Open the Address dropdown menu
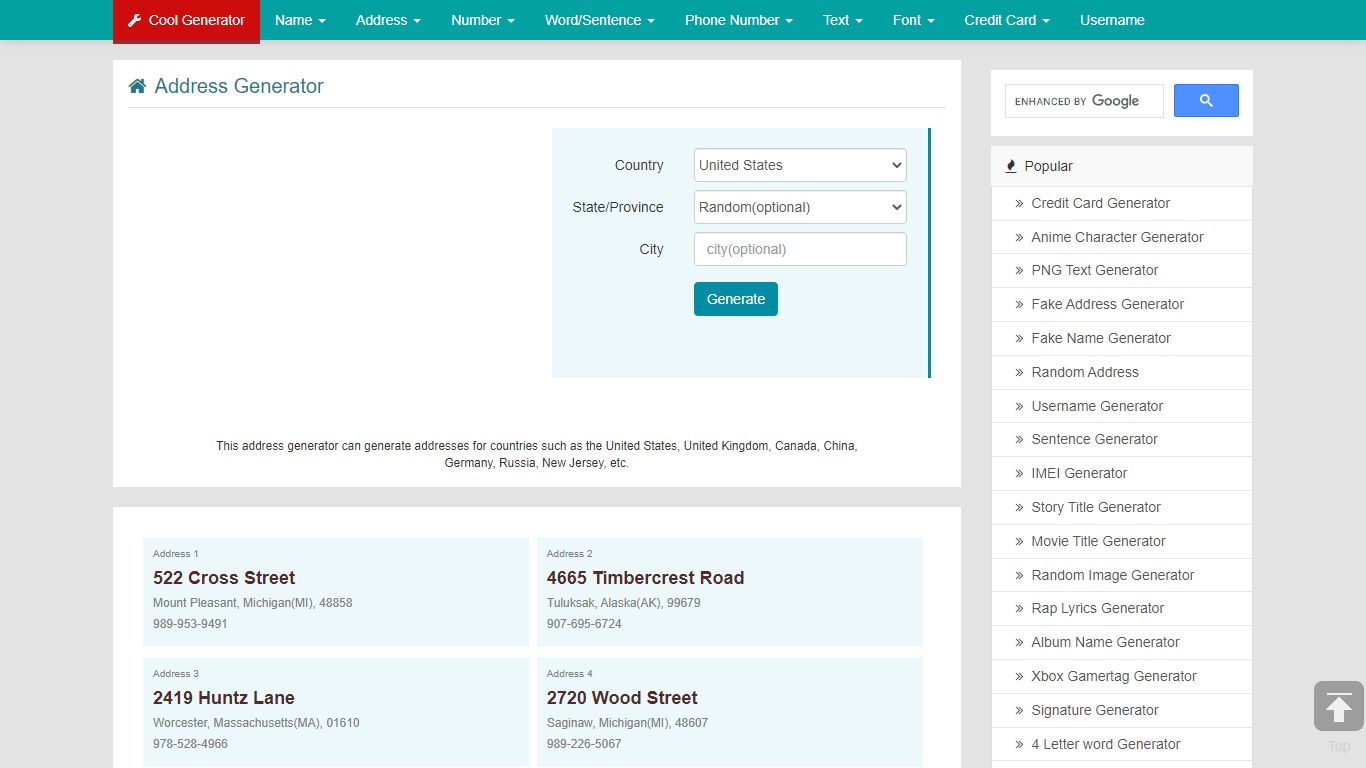The height and width of the screenshot is (768, 1366). [x=388, y=20]
